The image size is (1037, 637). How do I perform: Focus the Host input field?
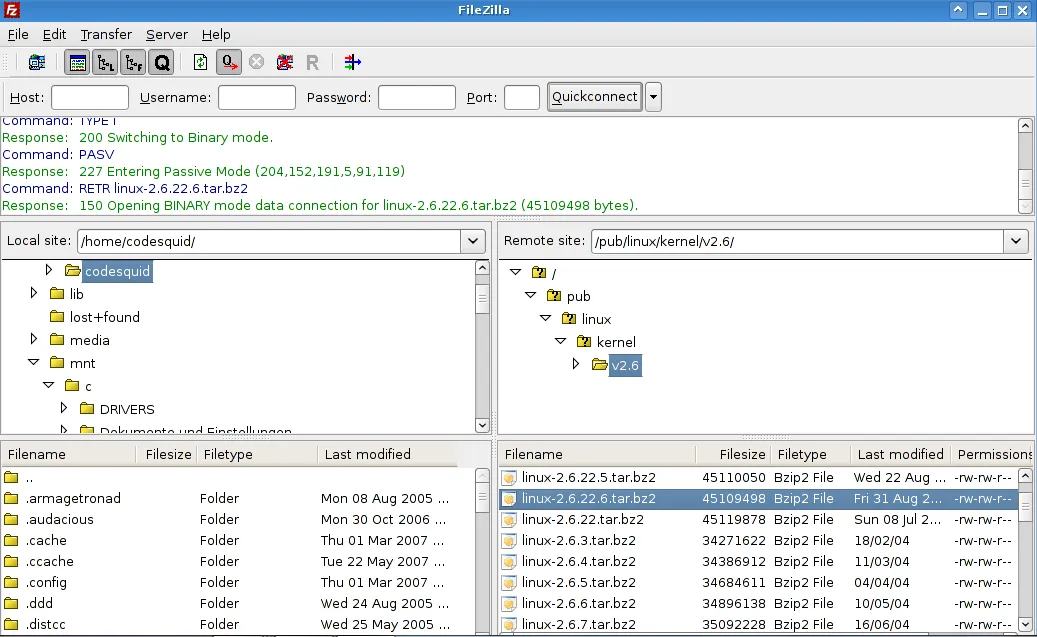[x=90, y=97]
